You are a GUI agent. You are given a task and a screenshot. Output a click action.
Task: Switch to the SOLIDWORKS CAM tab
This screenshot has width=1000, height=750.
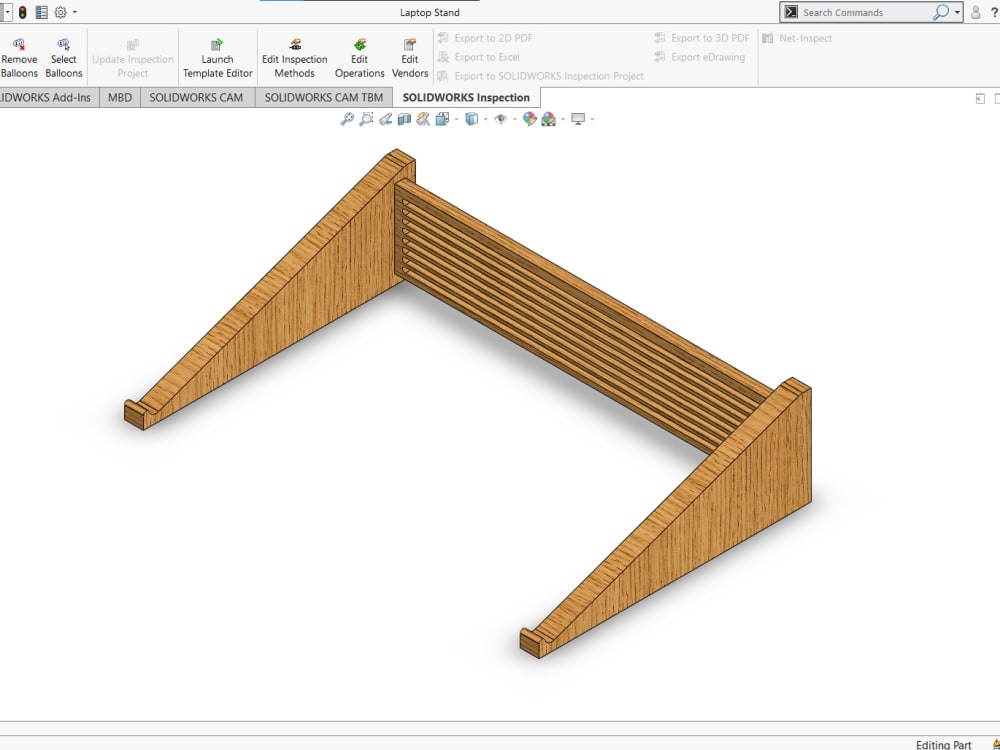point(197,97)
